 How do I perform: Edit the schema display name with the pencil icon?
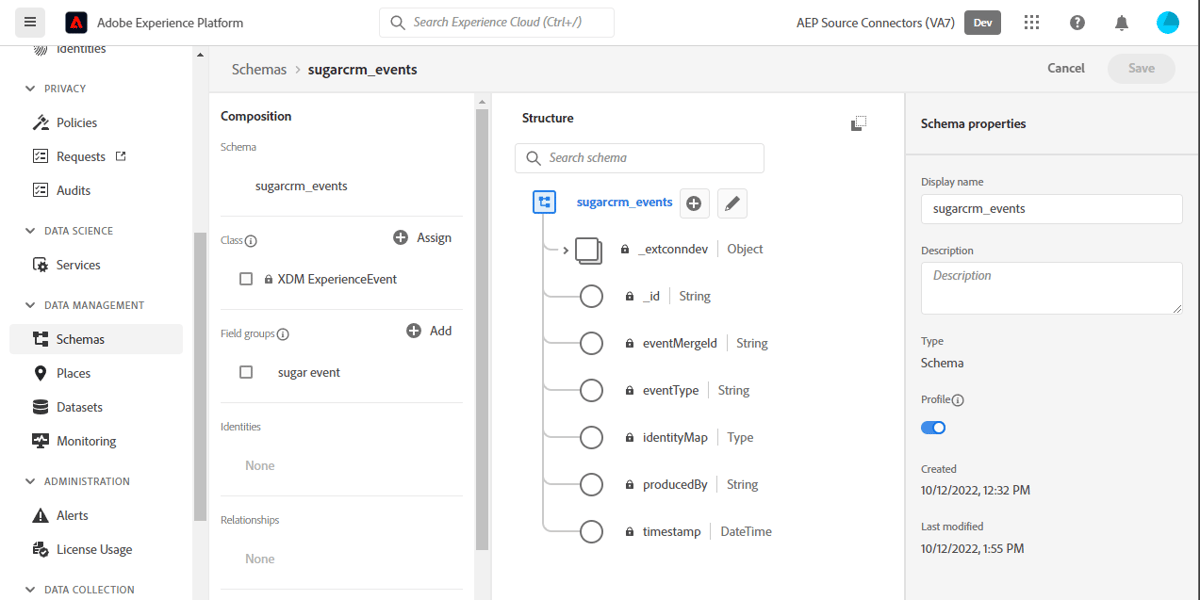pos(732,203)
